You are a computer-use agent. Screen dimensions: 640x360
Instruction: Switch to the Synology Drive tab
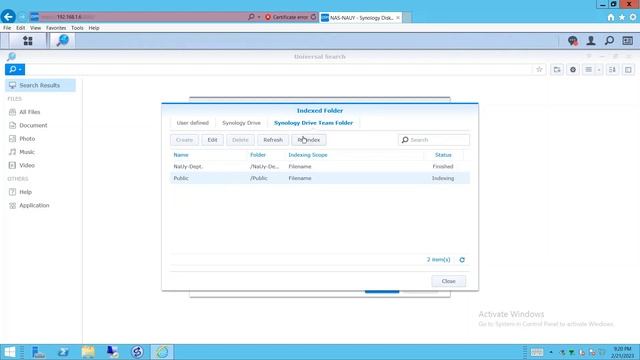point(241,123)
